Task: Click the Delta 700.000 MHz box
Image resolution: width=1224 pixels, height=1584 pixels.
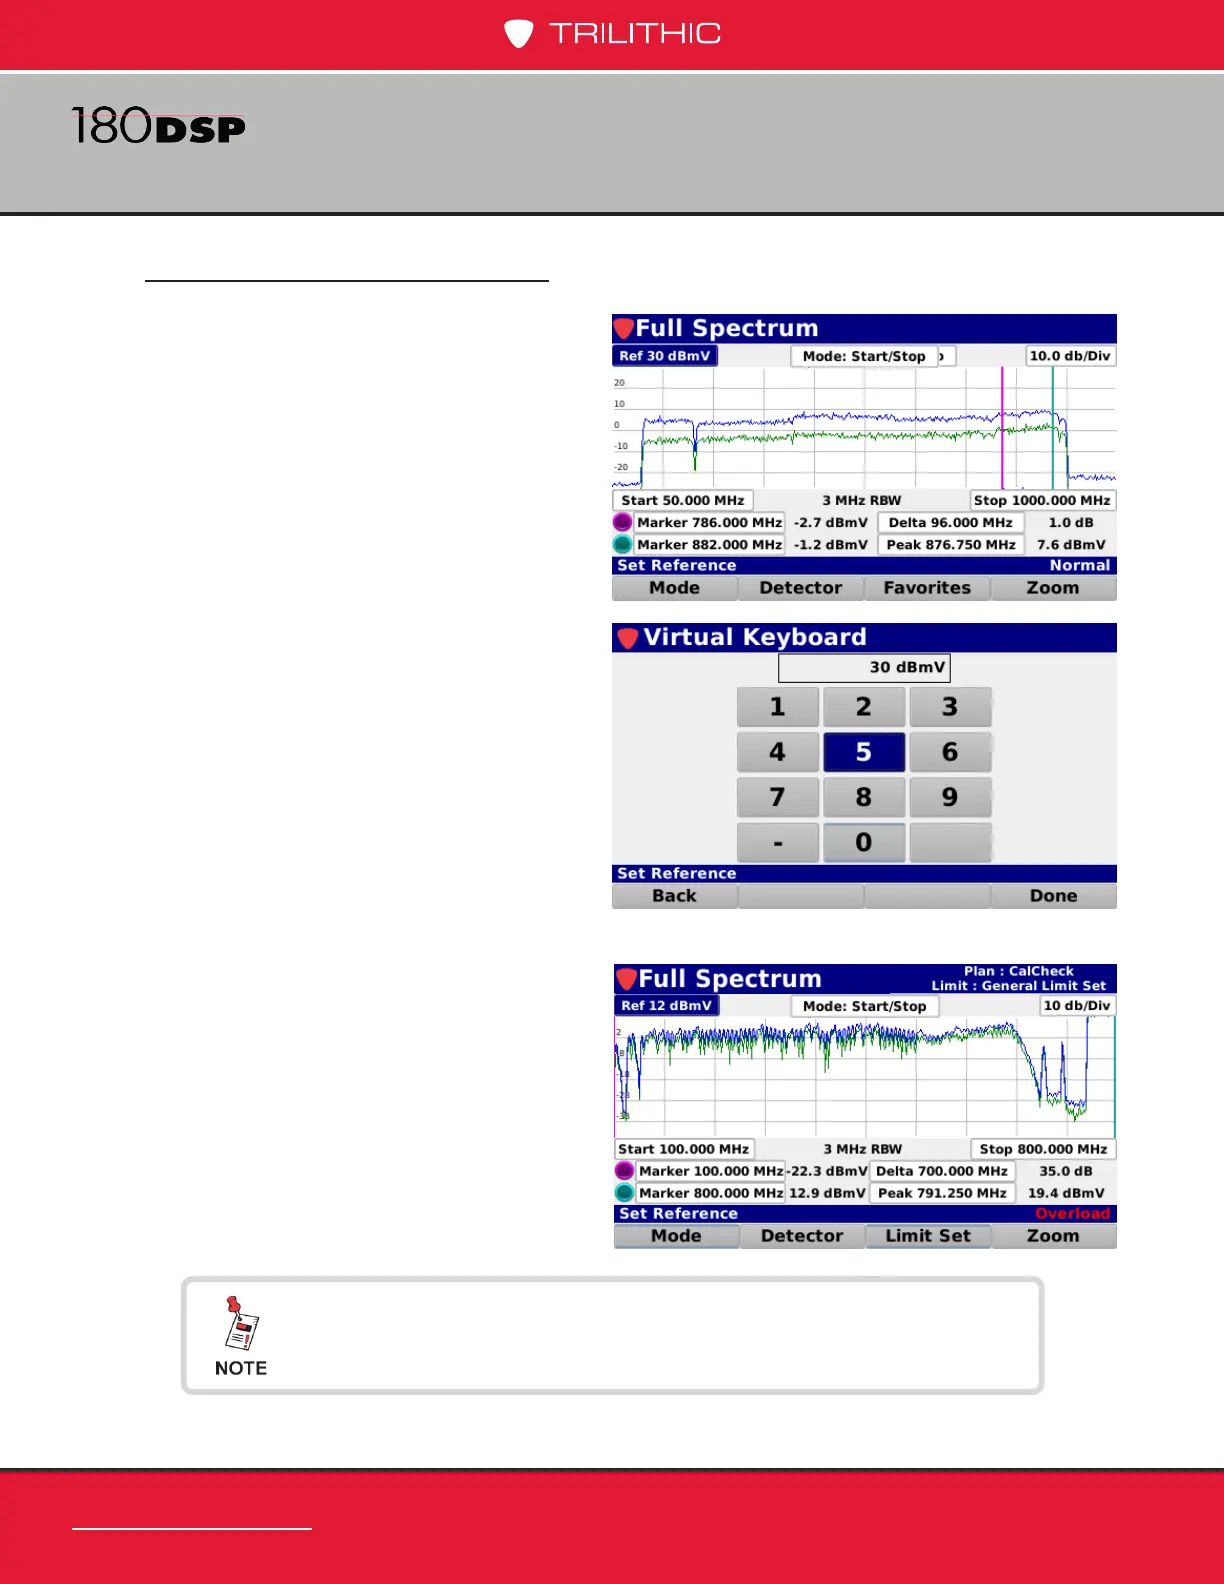Action: (x=942, y=1171)
